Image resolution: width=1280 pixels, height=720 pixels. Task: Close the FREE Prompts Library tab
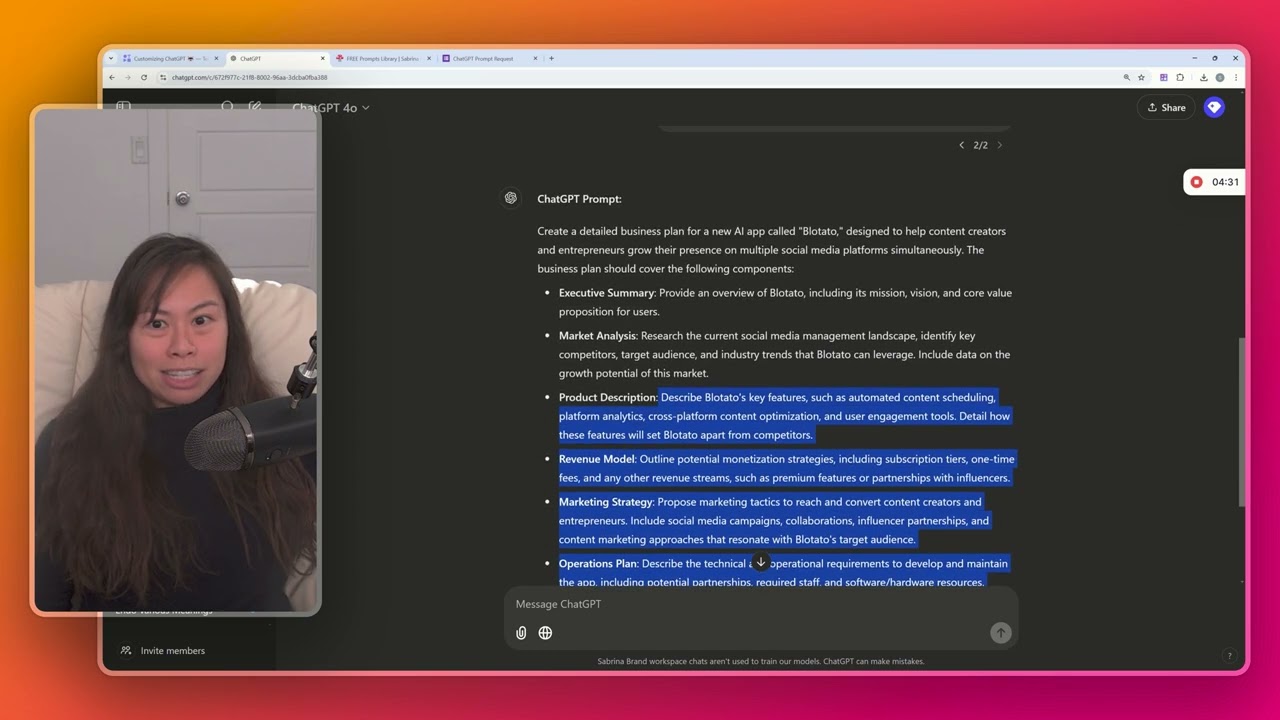(x=429, y=58)
